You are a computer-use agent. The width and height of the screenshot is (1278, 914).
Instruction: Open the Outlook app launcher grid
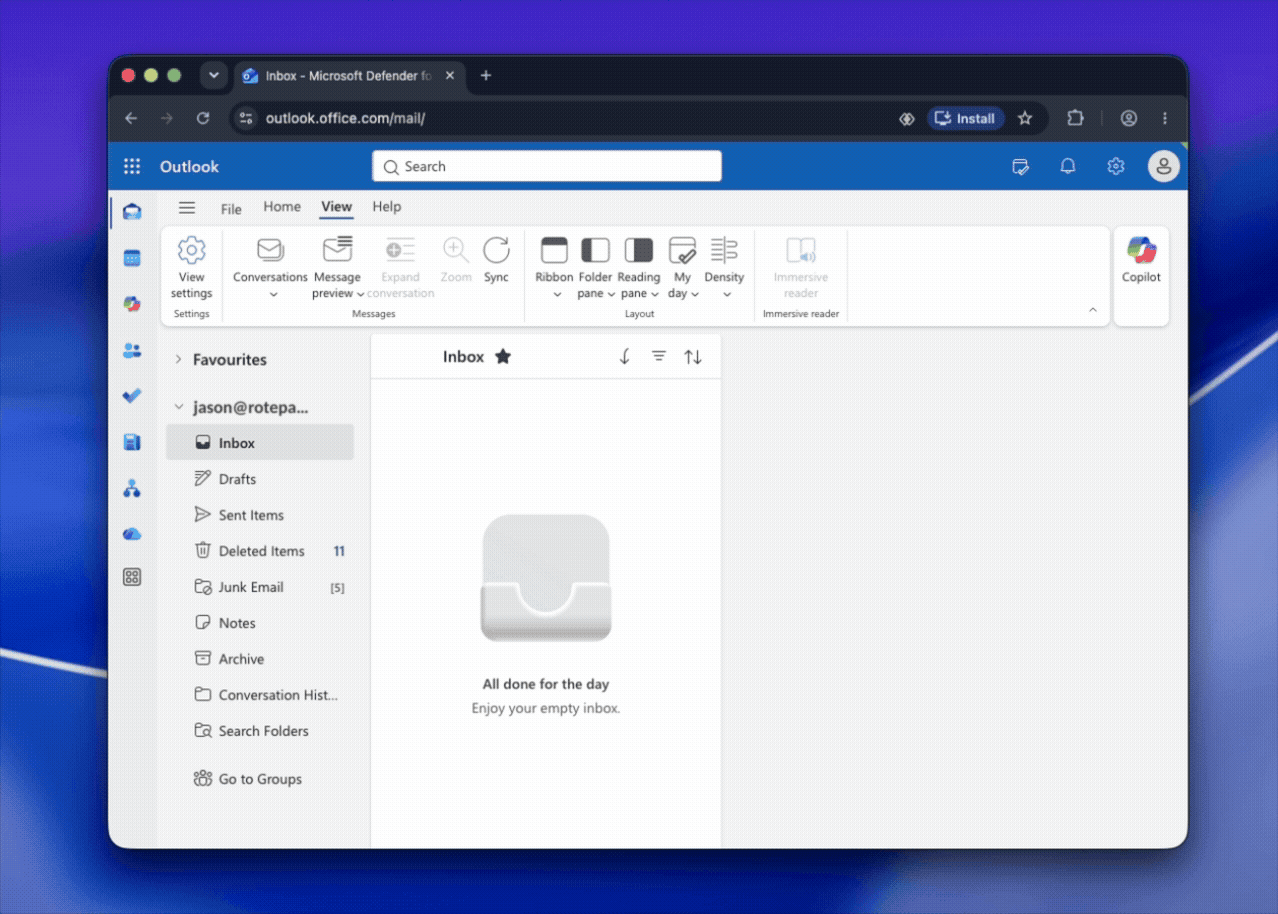(x=132, y=167)
